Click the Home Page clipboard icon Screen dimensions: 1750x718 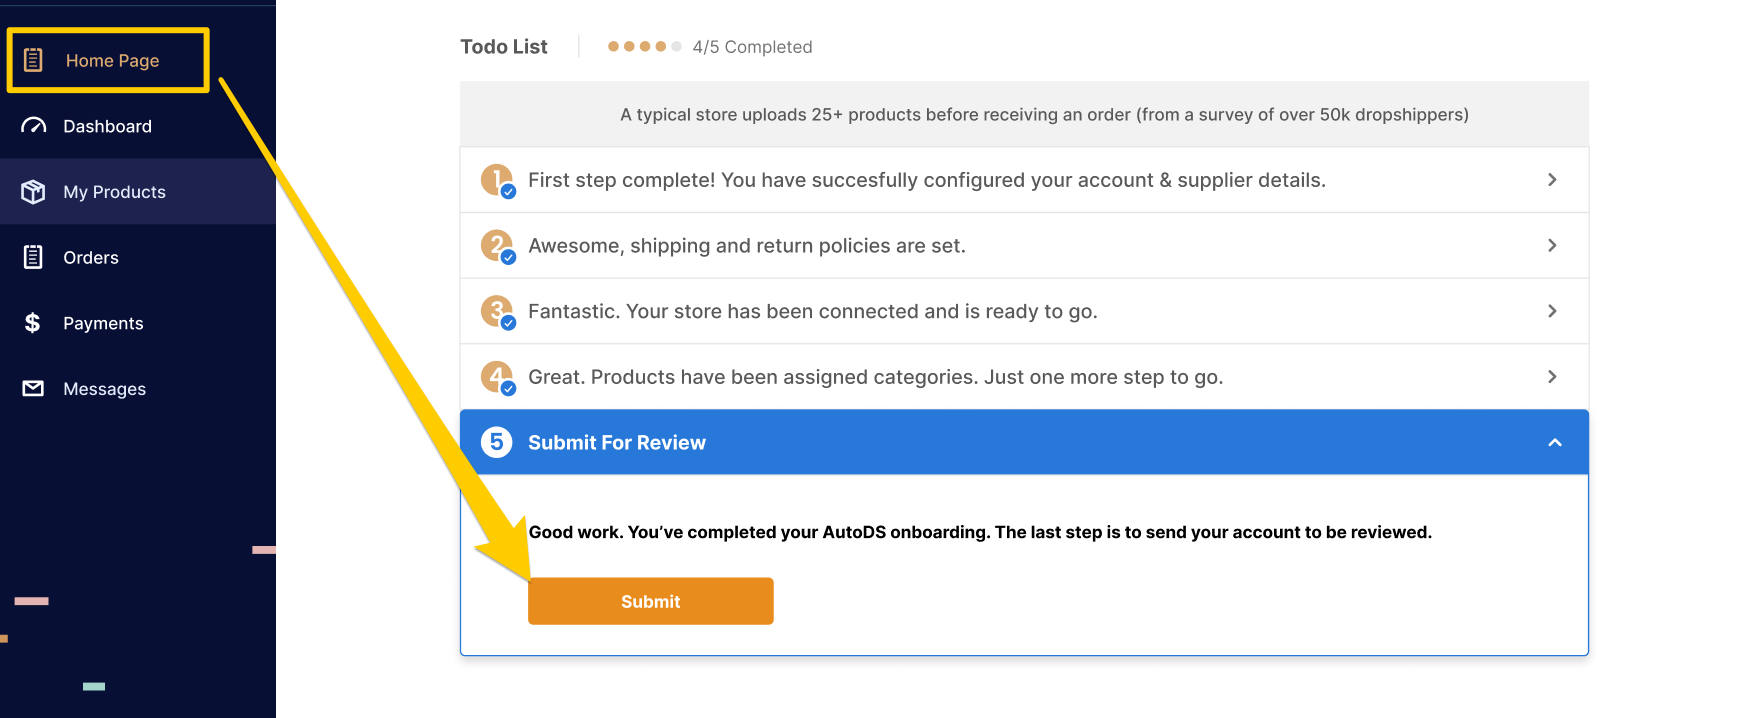tap(33, 60)
